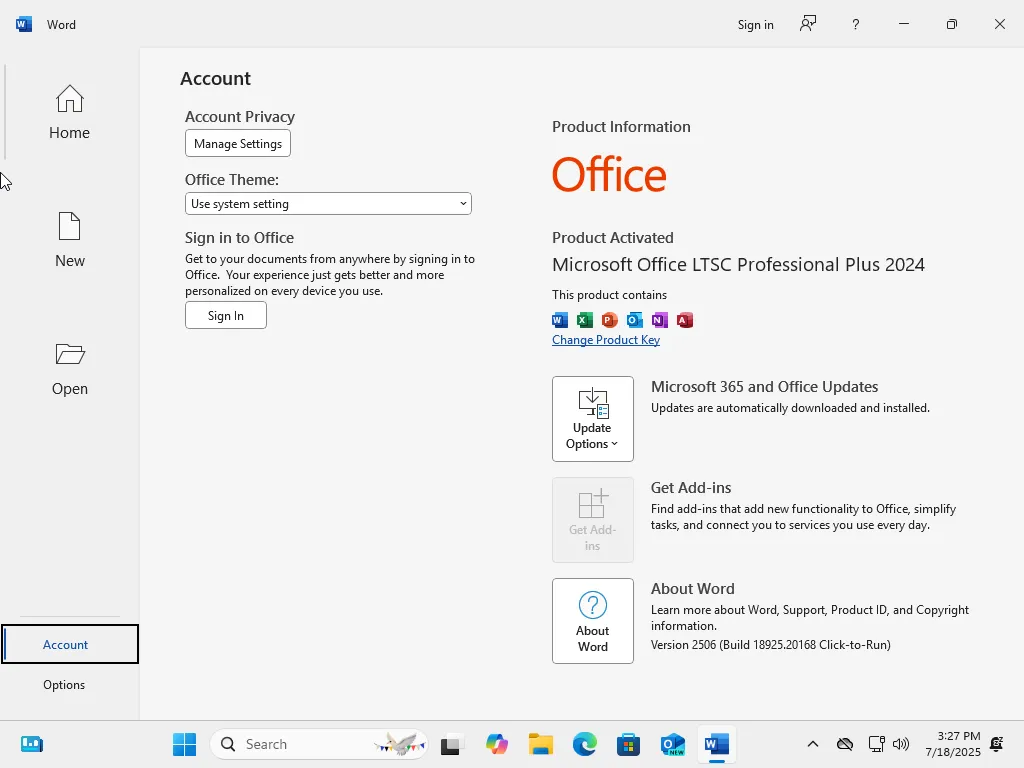Open Microsoft Store from the taskbar
This screenshot has height=768, width=1024.
point(628,744)
